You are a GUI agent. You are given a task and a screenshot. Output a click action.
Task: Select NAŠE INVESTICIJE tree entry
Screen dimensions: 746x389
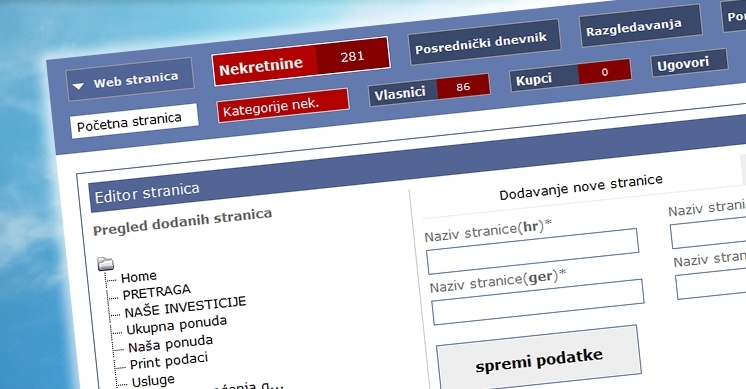(185, 306)
